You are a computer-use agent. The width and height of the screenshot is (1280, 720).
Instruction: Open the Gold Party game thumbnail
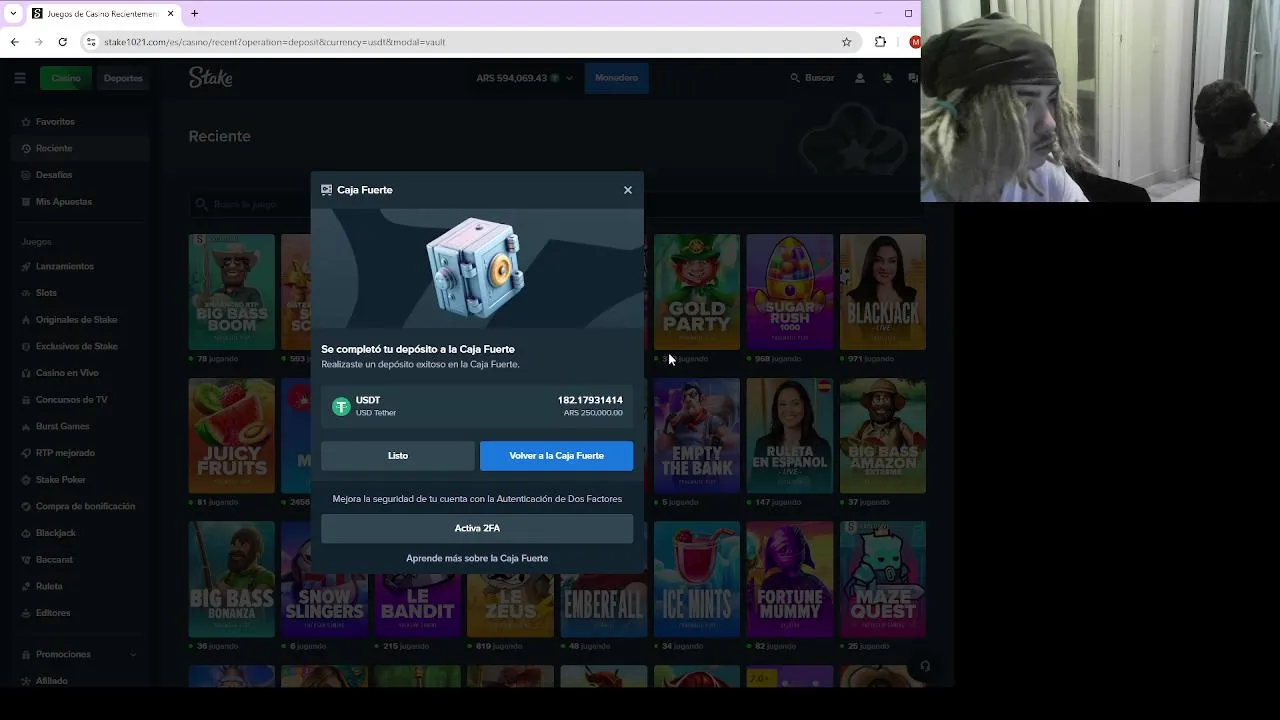697,292
